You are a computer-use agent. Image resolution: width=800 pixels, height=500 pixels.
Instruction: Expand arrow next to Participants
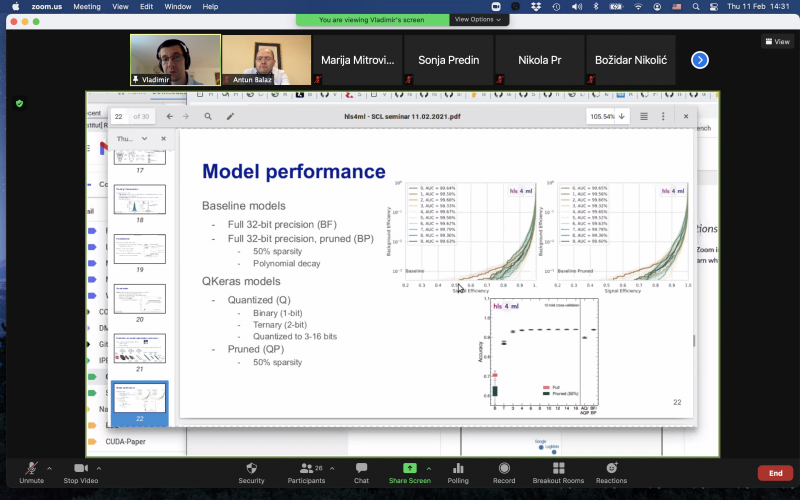point(332,468)
